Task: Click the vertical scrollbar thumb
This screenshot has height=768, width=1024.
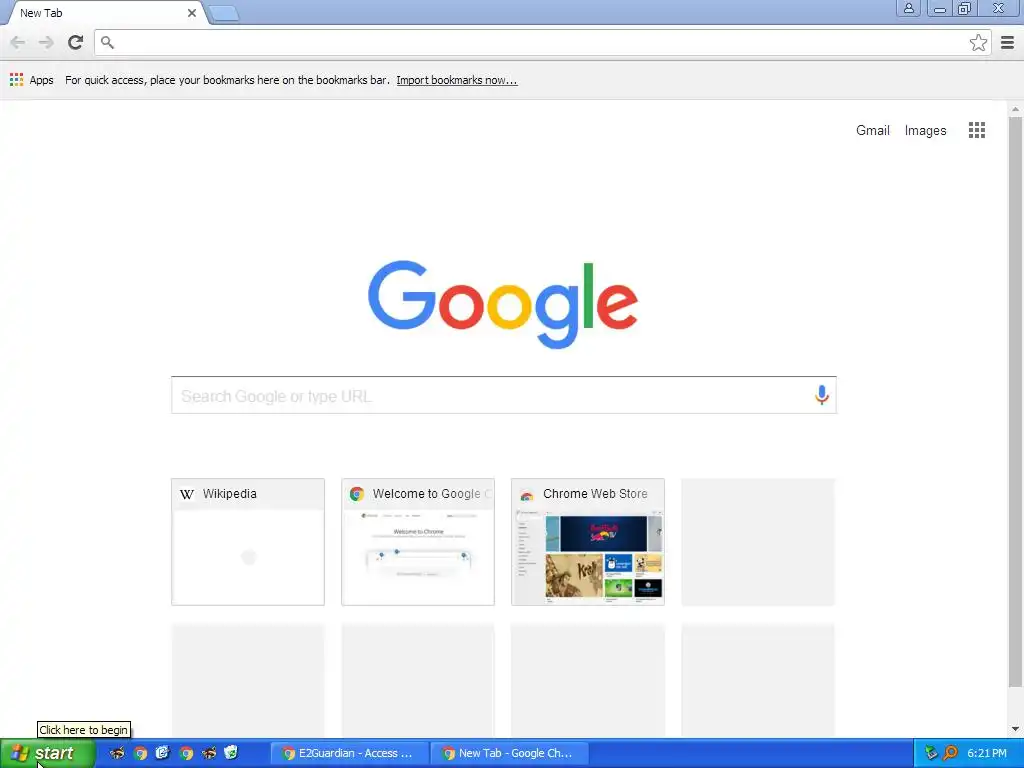Action: pyautogui.click(x=1015, y=402)
